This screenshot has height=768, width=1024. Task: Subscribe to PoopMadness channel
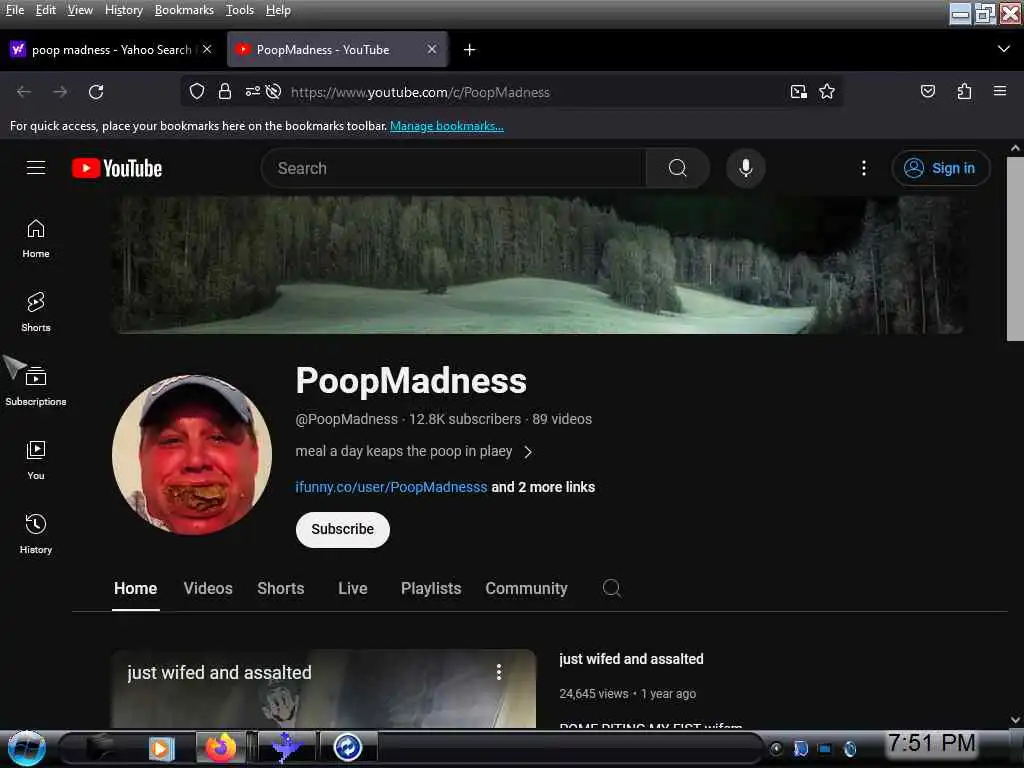point(342,529)
